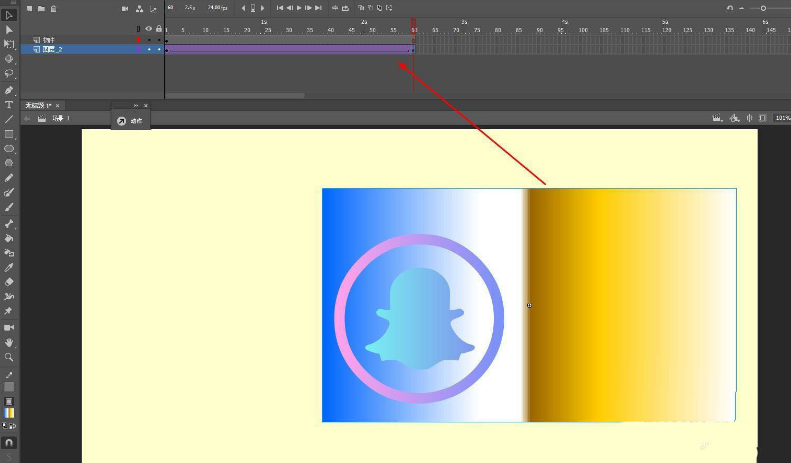The width and height of the screenshot is (791, 463).
Task: Toggle layer parenting view
Action: tap(139, 9)
